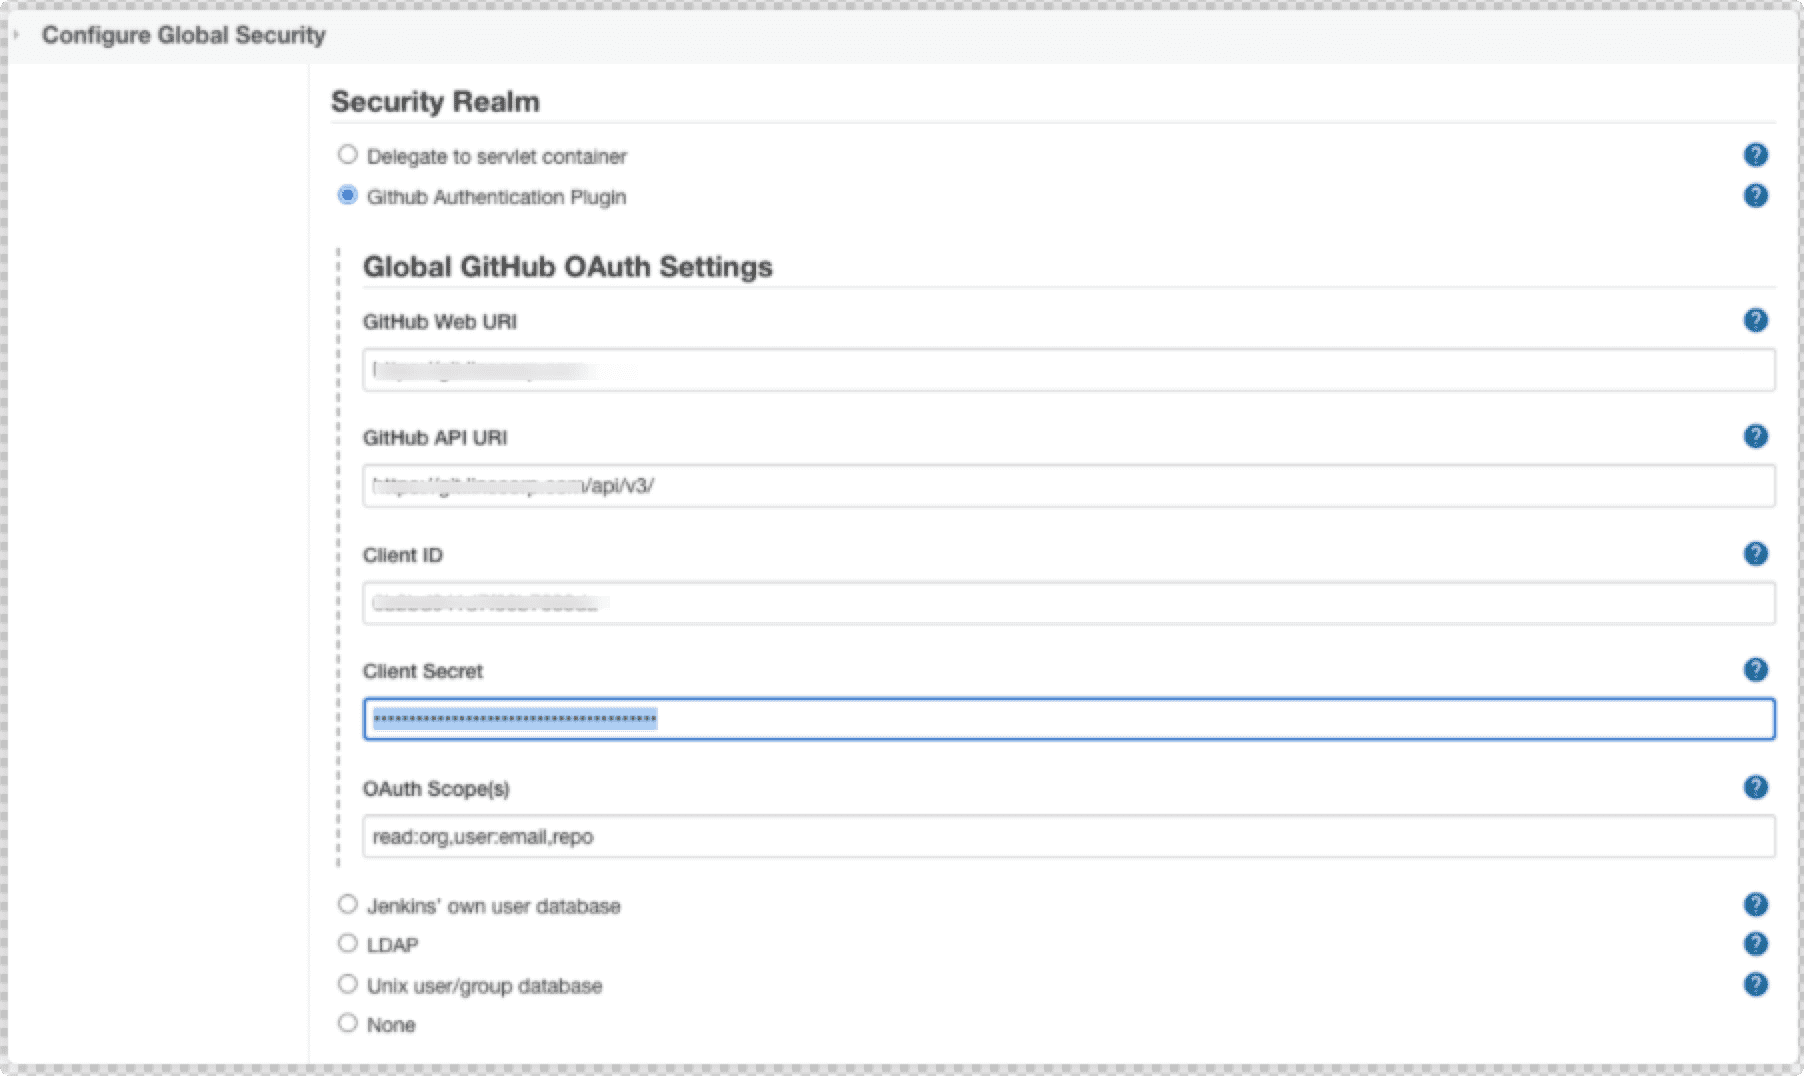1804x1076 pixels.
Task: Select None as security realm
Action: (x=347, y=1023)
